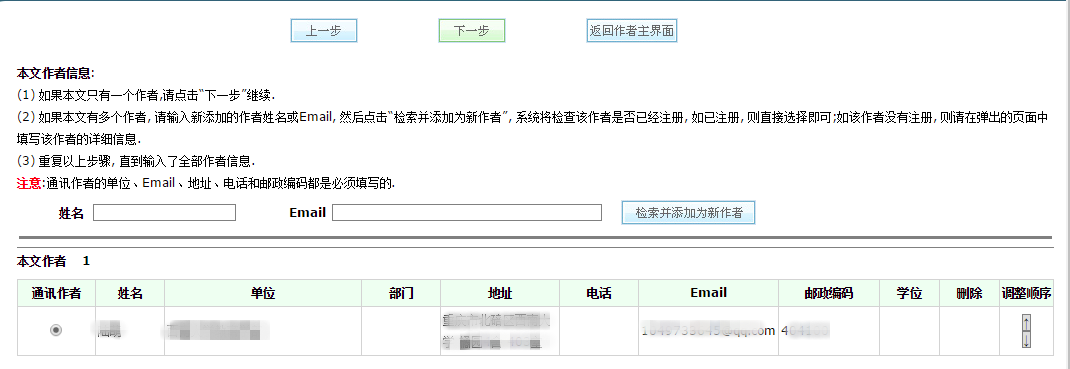Focus the Email search input field
Image resolution: width=1070 pixels, height=369 pixels.
(467, 213)
